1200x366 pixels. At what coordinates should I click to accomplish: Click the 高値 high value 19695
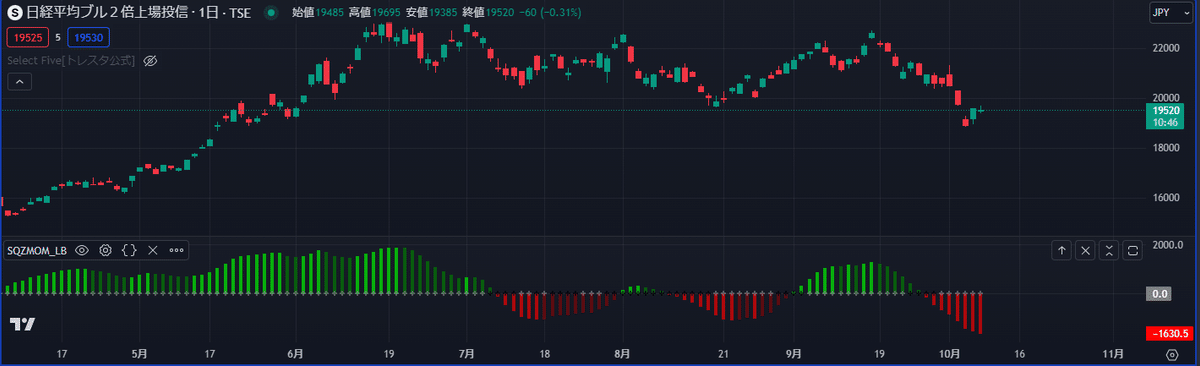388,13
